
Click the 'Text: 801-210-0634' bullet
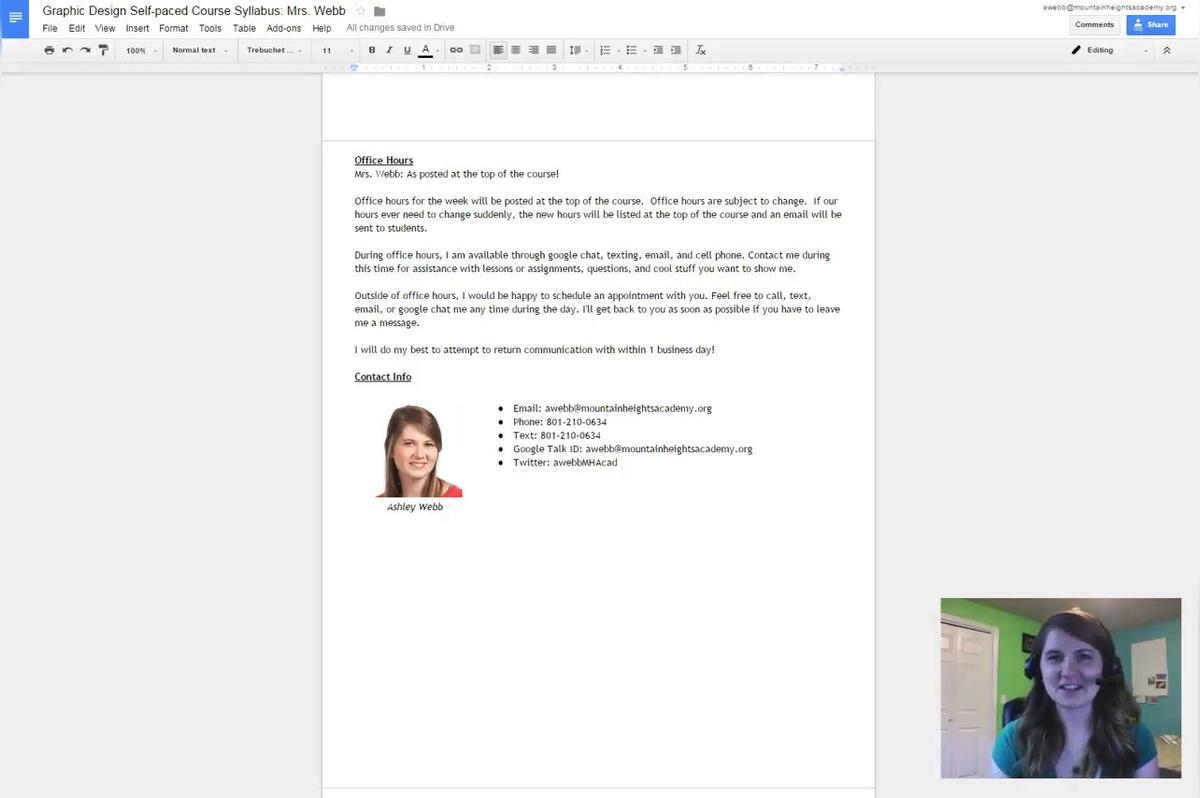click(x=557, y=436)
